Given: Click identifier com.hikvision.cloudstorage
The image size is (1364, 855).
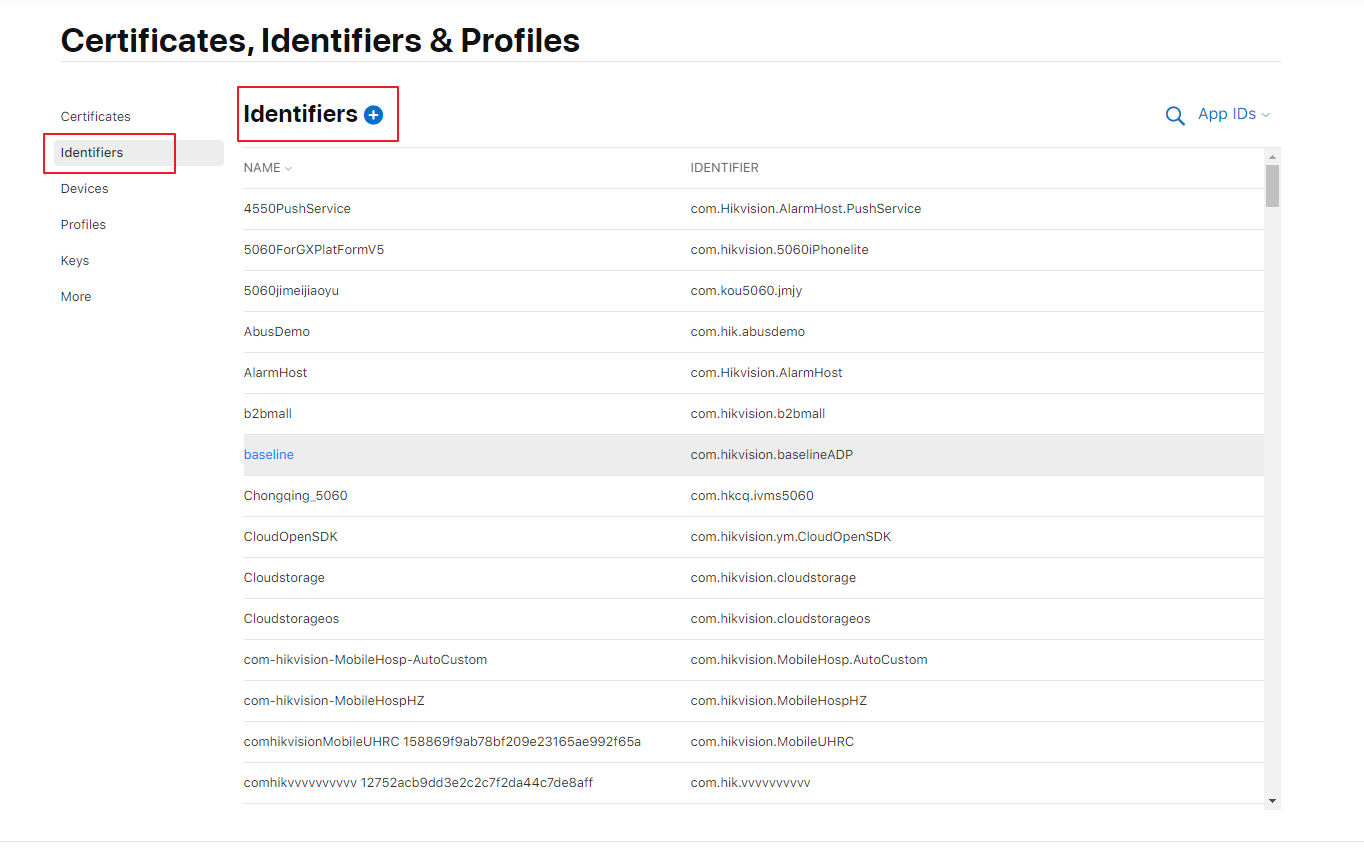Looking at the screenshot, I should coord(774,578).
